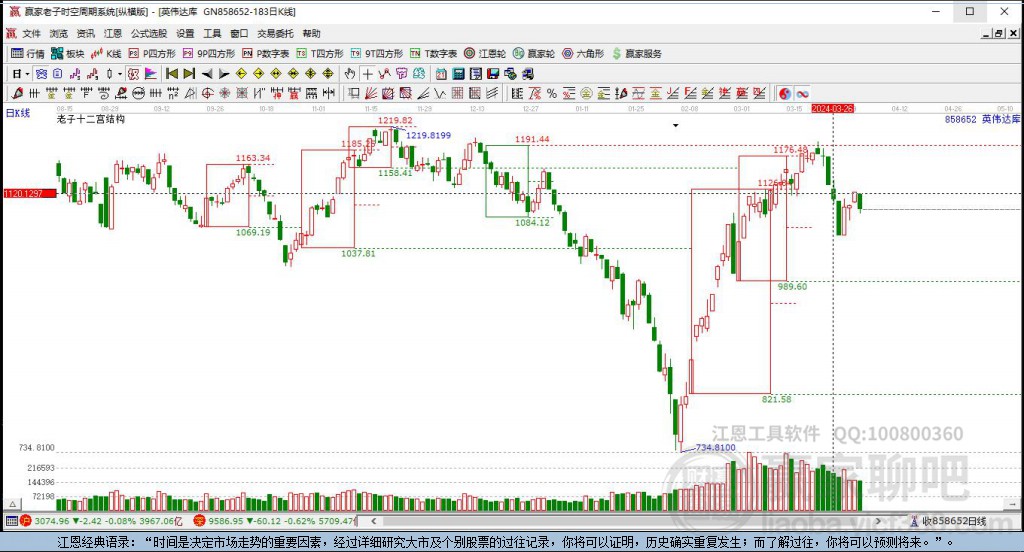Screen dimensions: 1024x552
Task: Open the 资讯 menu
Action: [x=86, y=33]
